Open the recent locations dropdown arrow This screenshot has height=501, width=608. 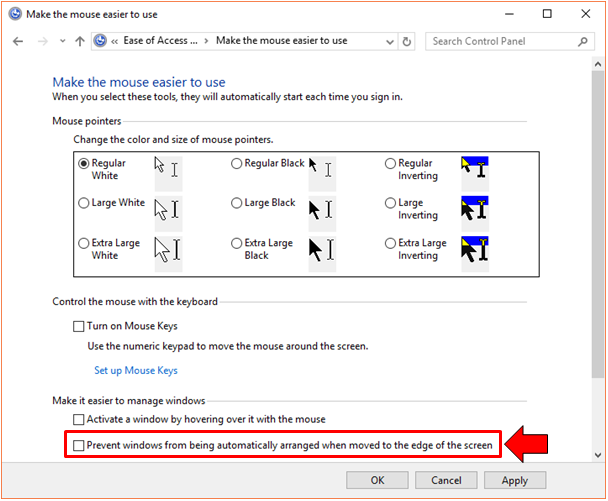[x=62, y=41]
